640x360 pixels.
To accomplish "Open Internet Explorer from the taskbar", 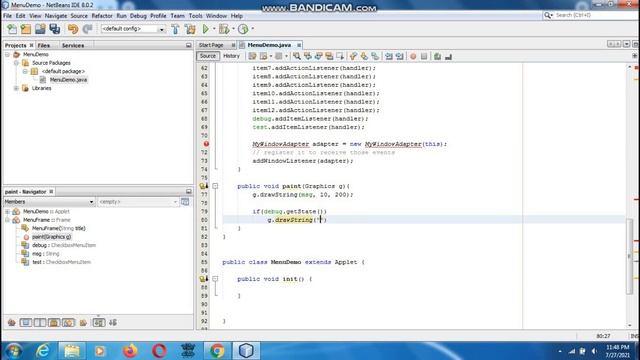I will pyautogui.click(x=42, y=351).
